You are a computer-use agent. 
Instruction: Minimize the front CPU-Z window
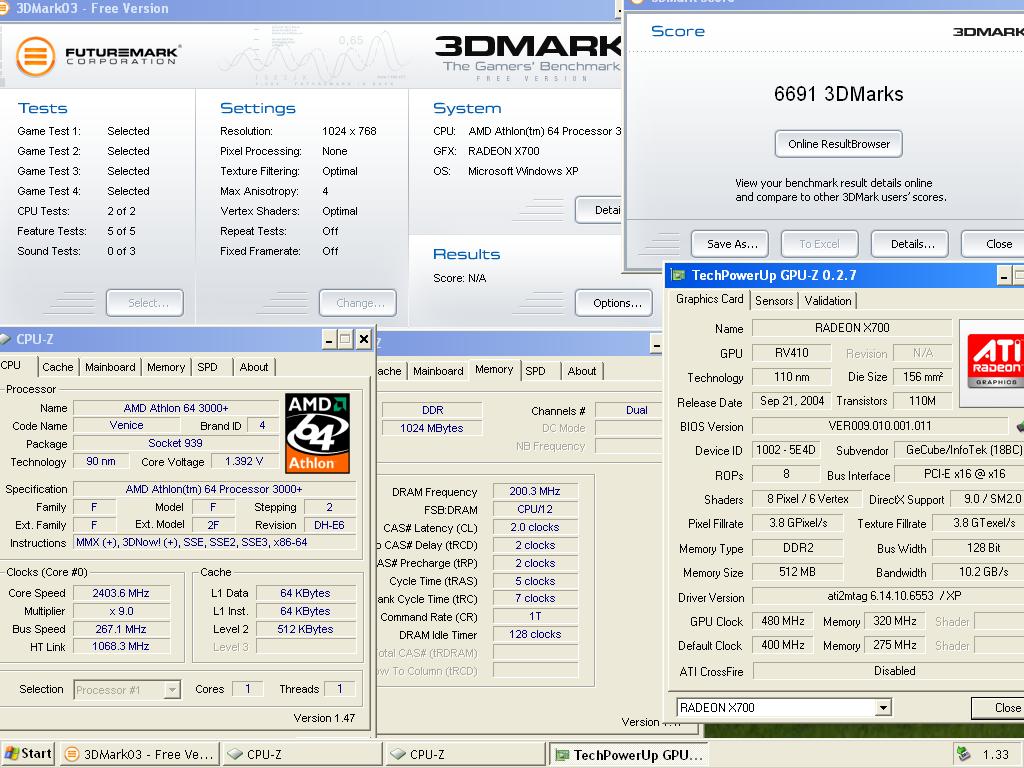click(x=329, y=339)
